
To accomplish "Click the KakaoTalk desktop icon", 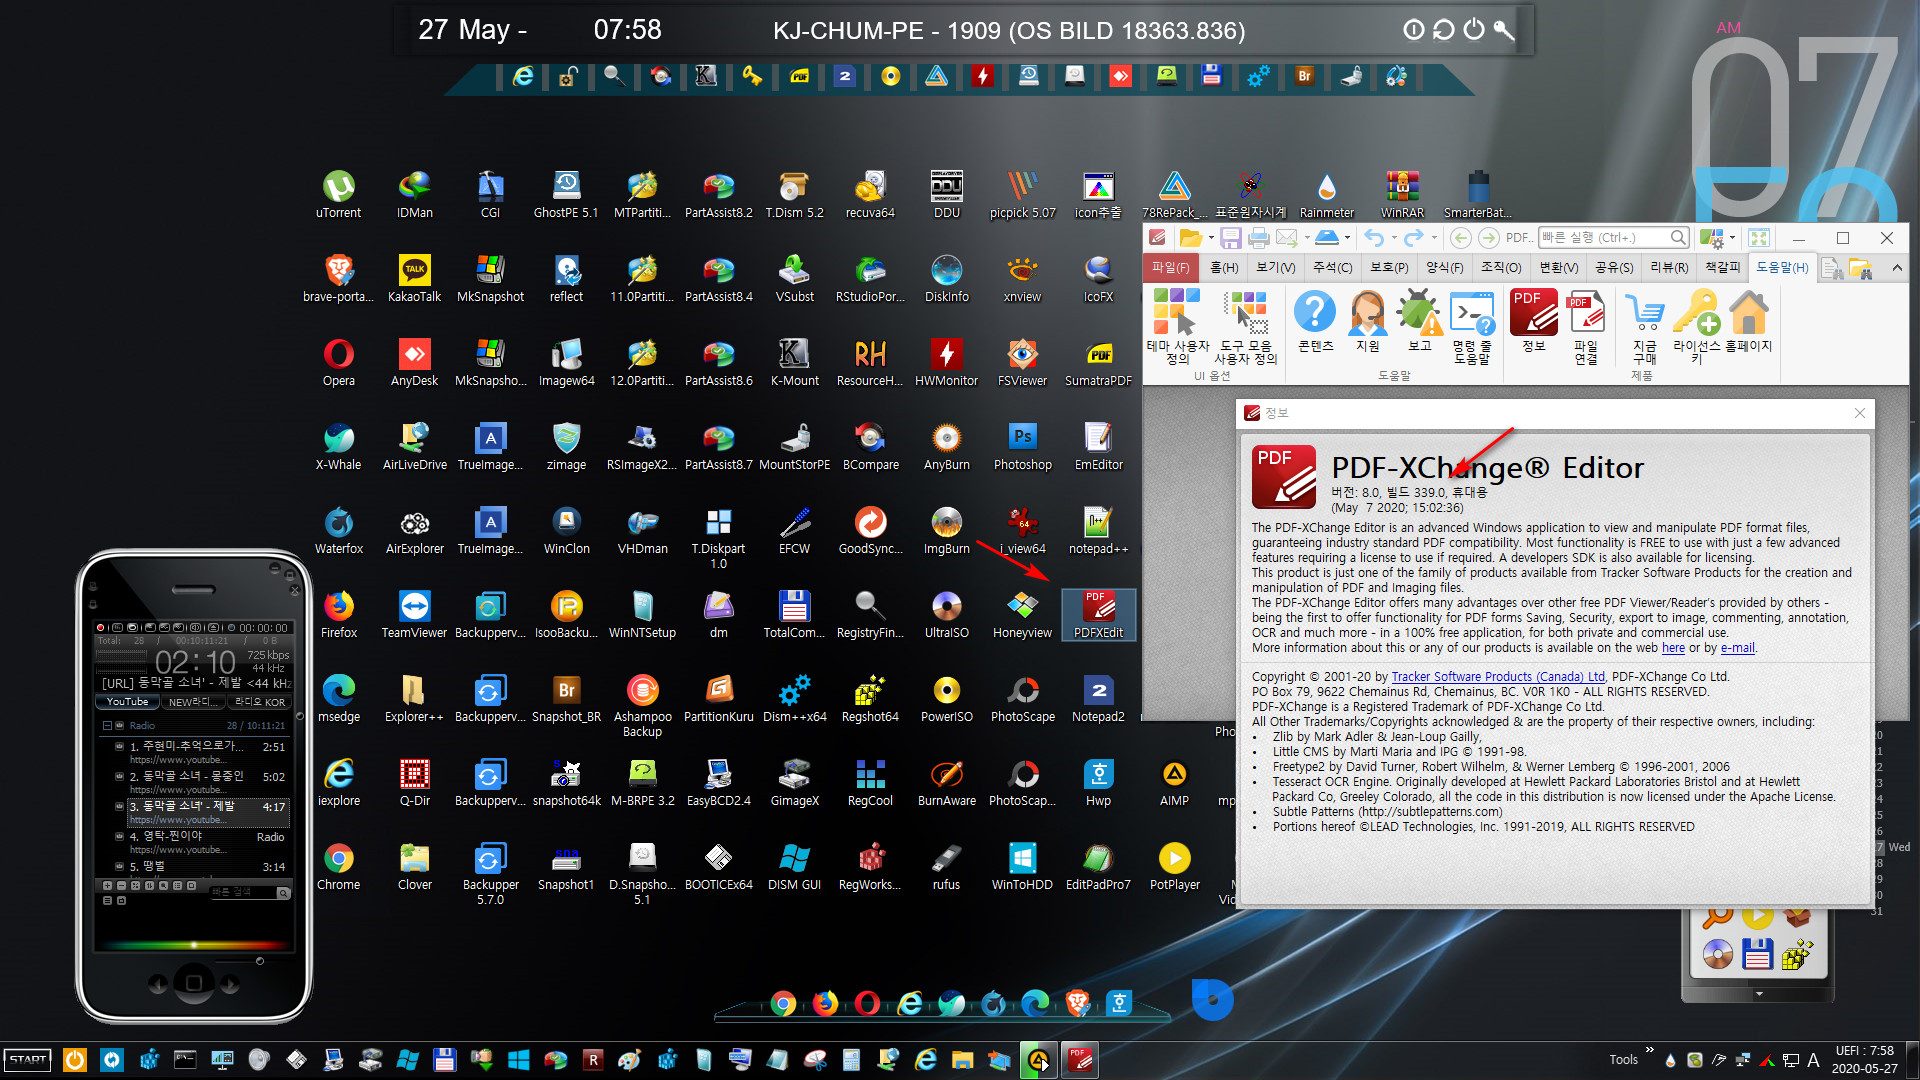I will coord(414,278).
